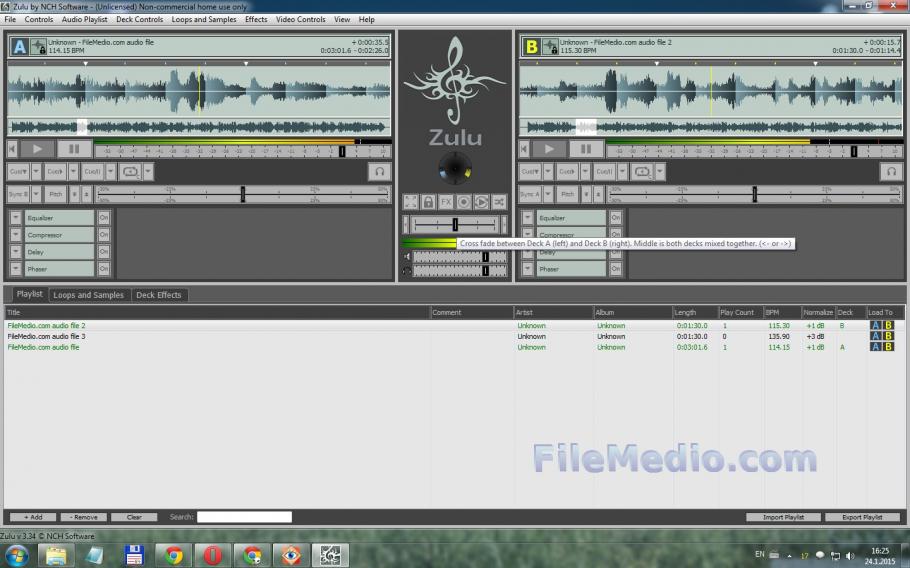Viewport: 910px width, 568px height.
Task: Toggle Phaser On for Deck B
Action: point(616,269)
